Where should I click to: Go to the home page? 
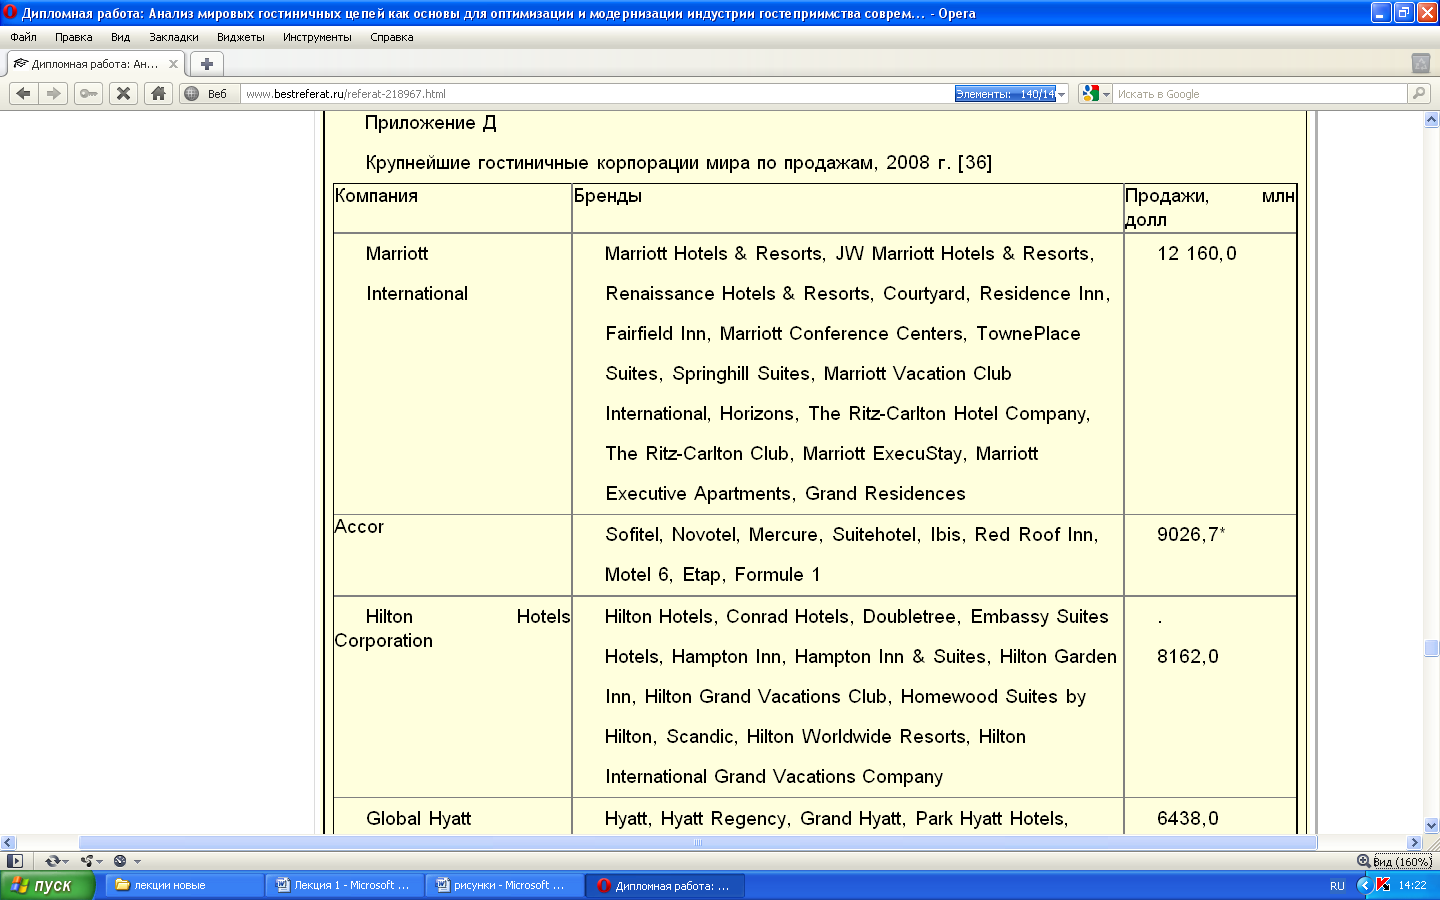click(x=158, y=93)
